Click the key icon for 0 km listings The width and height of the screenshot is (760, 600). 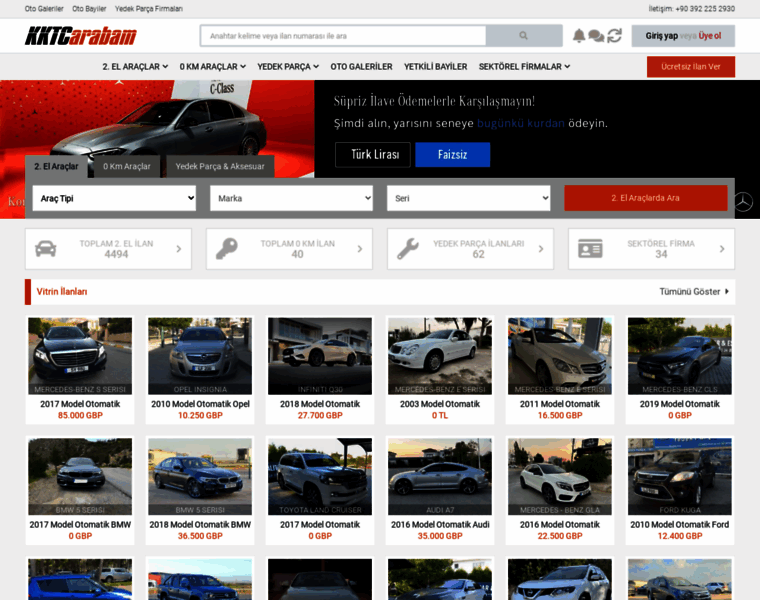point(227,249)
